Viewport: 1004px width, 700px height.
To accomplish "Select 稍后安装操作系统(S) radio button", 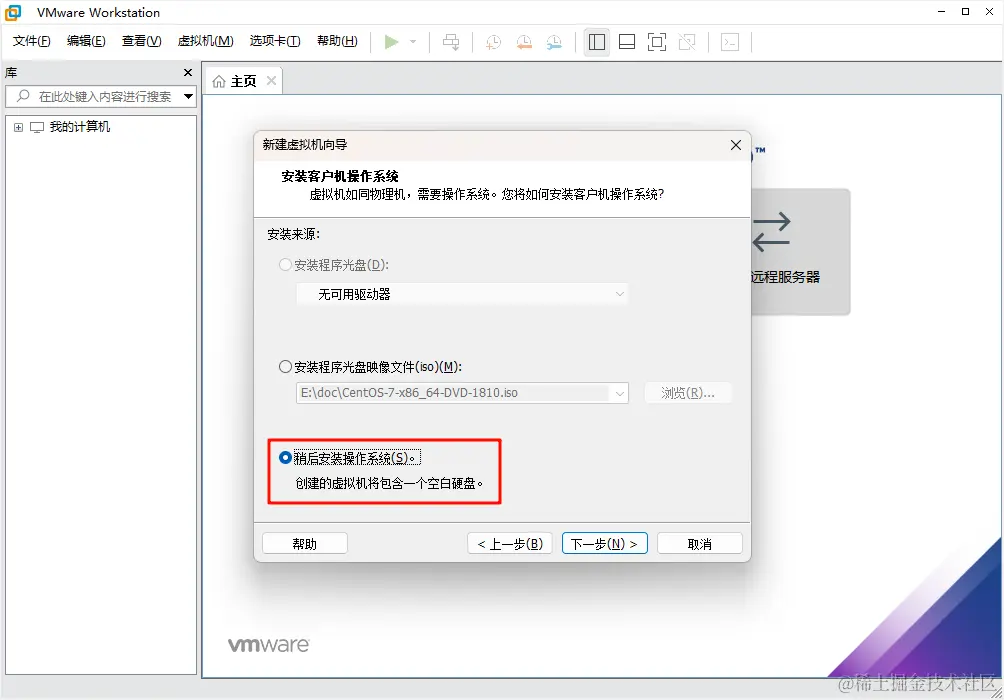I will tap(285, 458).
